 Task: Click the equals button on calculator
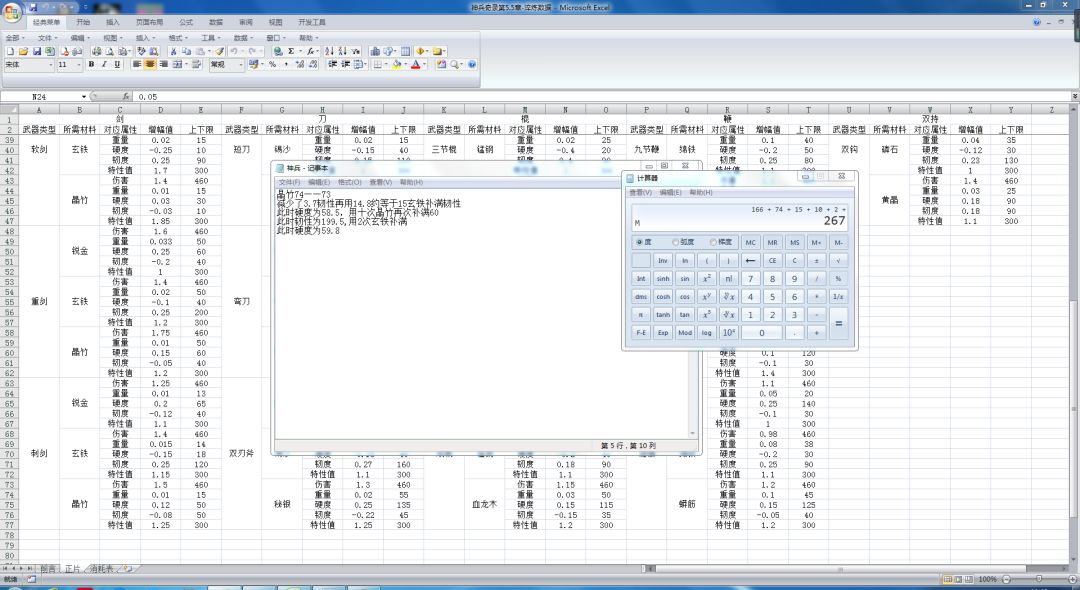tap(838, 324)
